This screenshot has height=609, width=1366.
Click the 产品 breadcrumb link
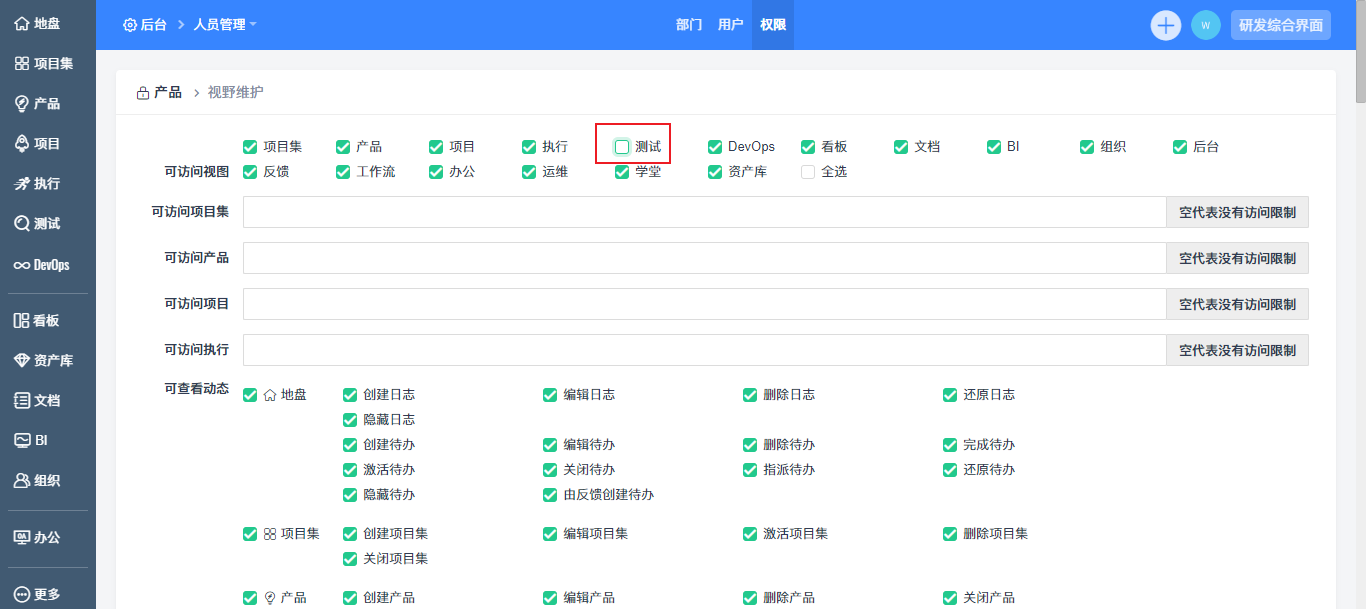(168, 93)
